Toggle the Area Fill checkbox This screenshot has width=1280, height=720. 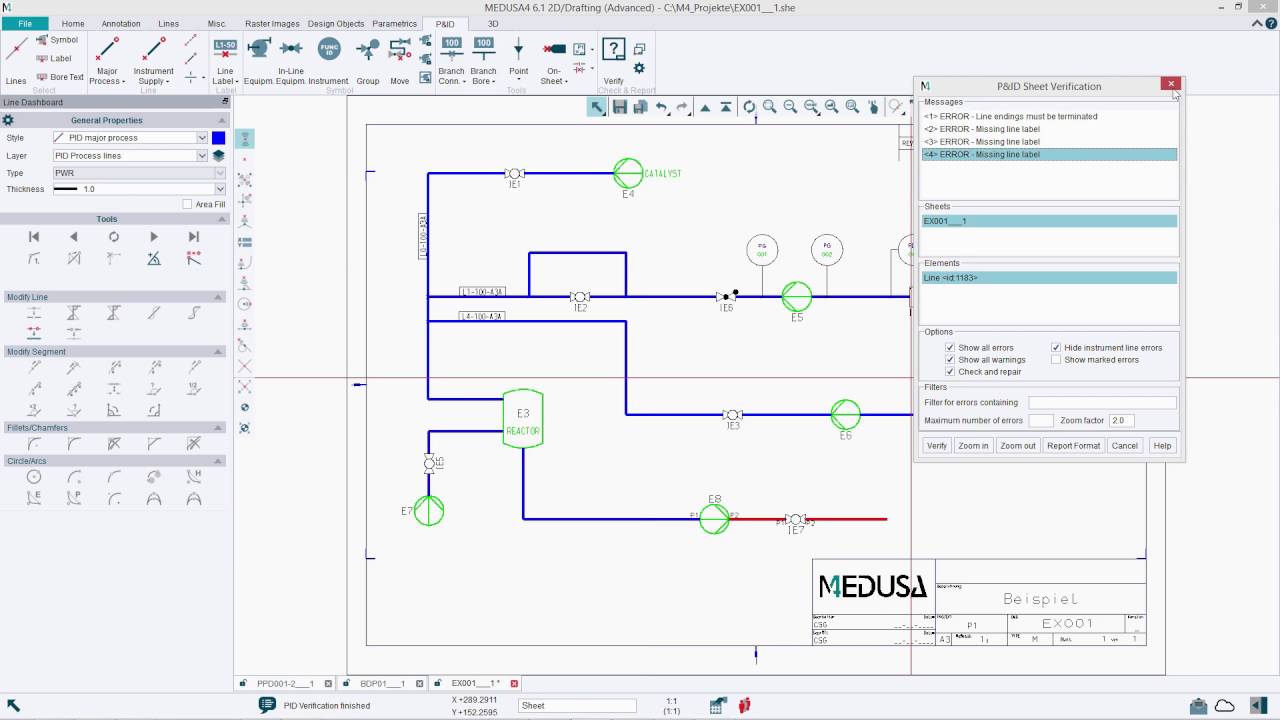187,204
